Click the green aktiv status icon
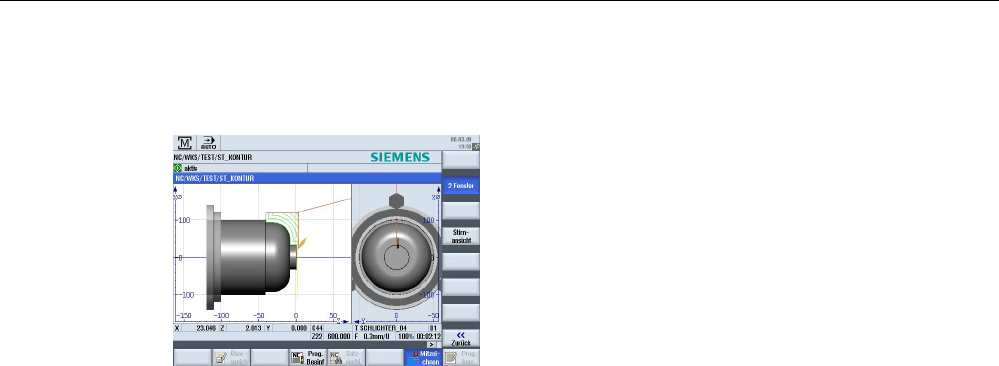This screenshot has width=999, height=366. coord(178,168)
